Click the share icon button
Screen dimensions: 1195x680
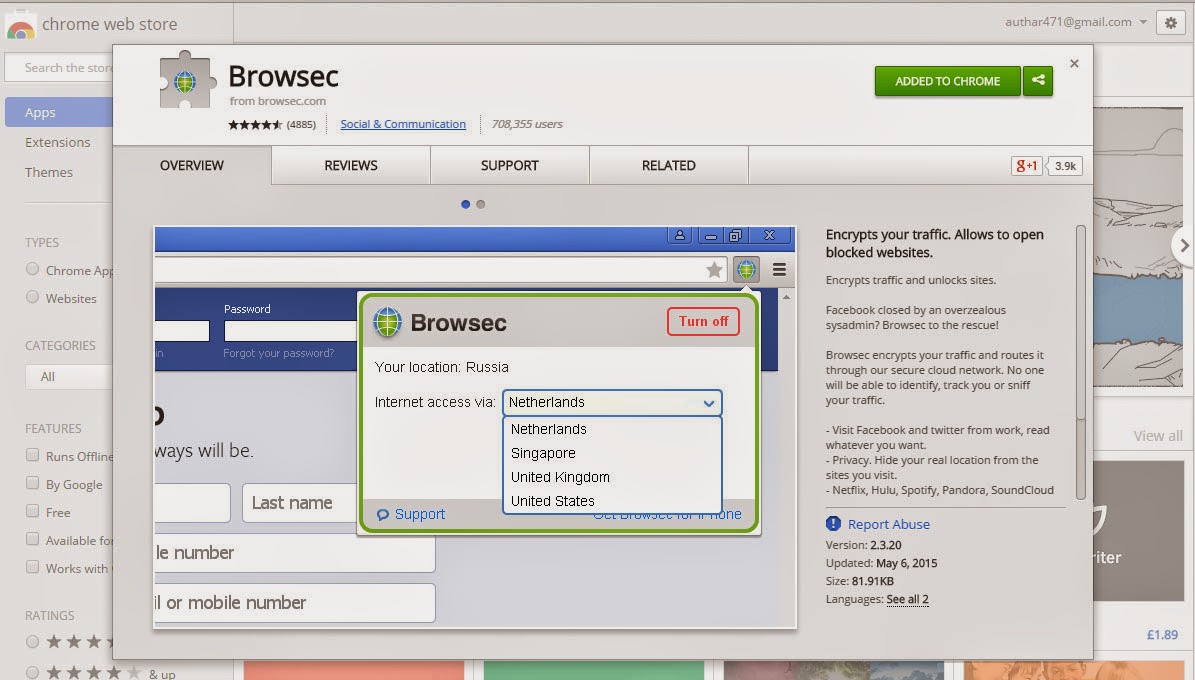[1038, 81]
